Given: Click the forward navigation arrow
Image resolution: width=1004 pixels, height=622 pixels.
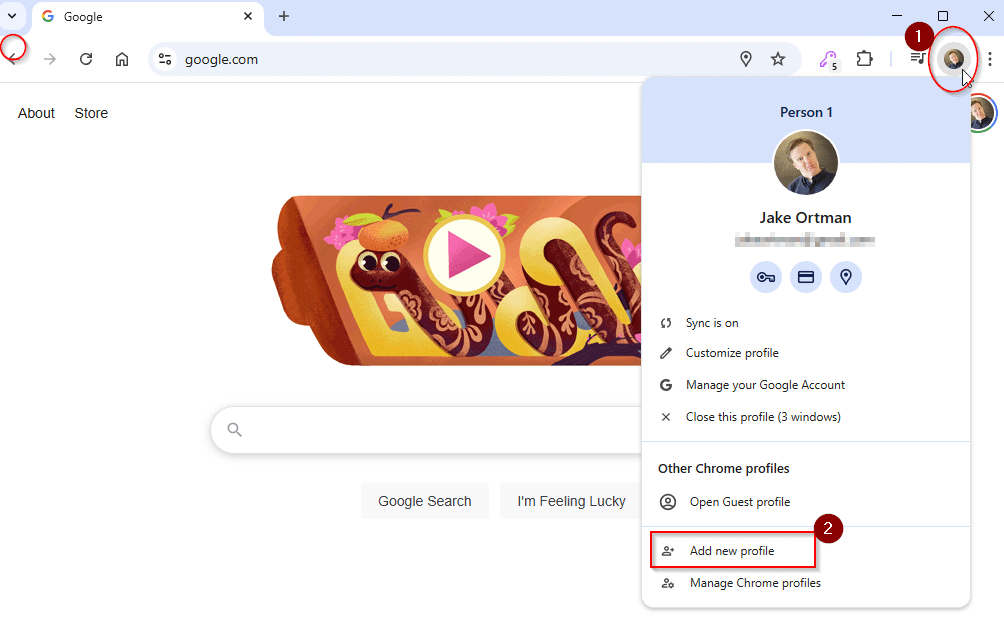Looking at the screenshot, I should (x=50, y=60).
